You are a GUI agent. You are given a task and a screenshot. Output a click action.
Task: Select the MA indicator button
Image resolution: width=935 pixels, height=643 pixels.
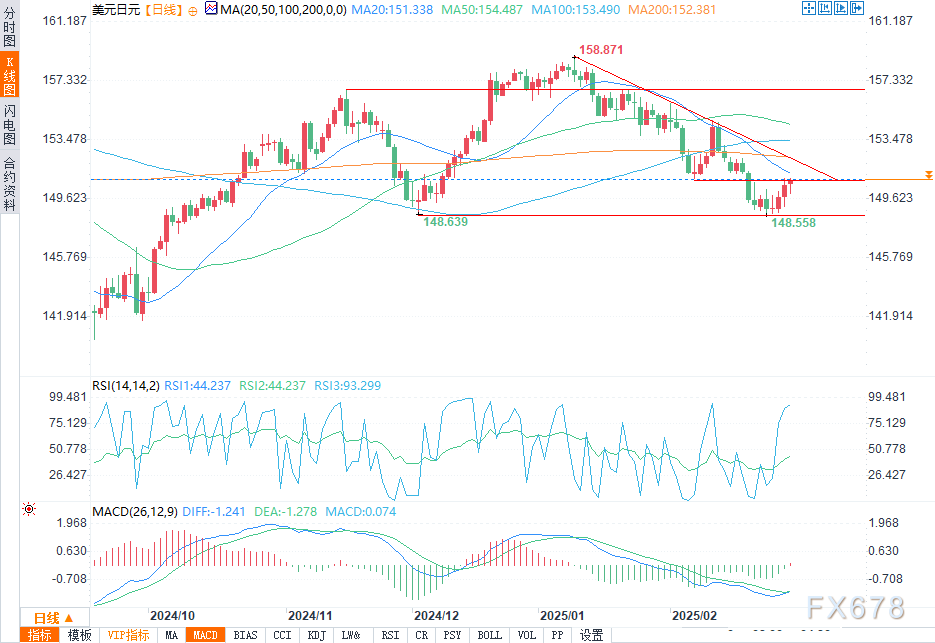click(x=171, y=635)
